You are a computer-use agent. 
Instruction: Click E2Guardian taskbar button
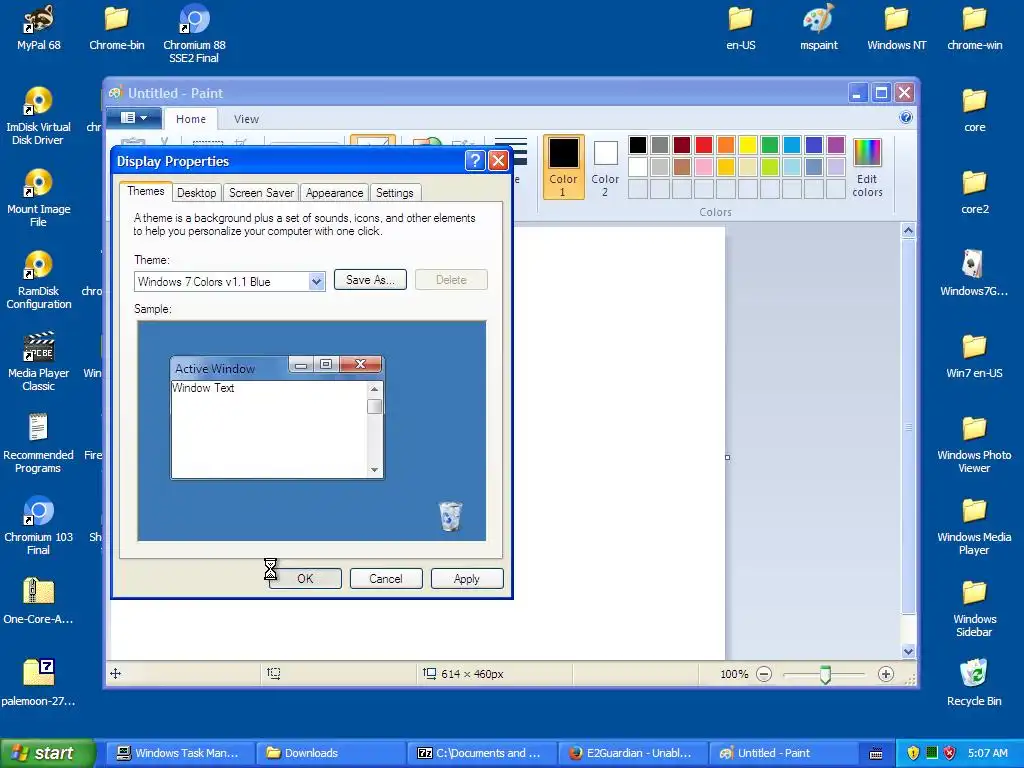(633, 753)
